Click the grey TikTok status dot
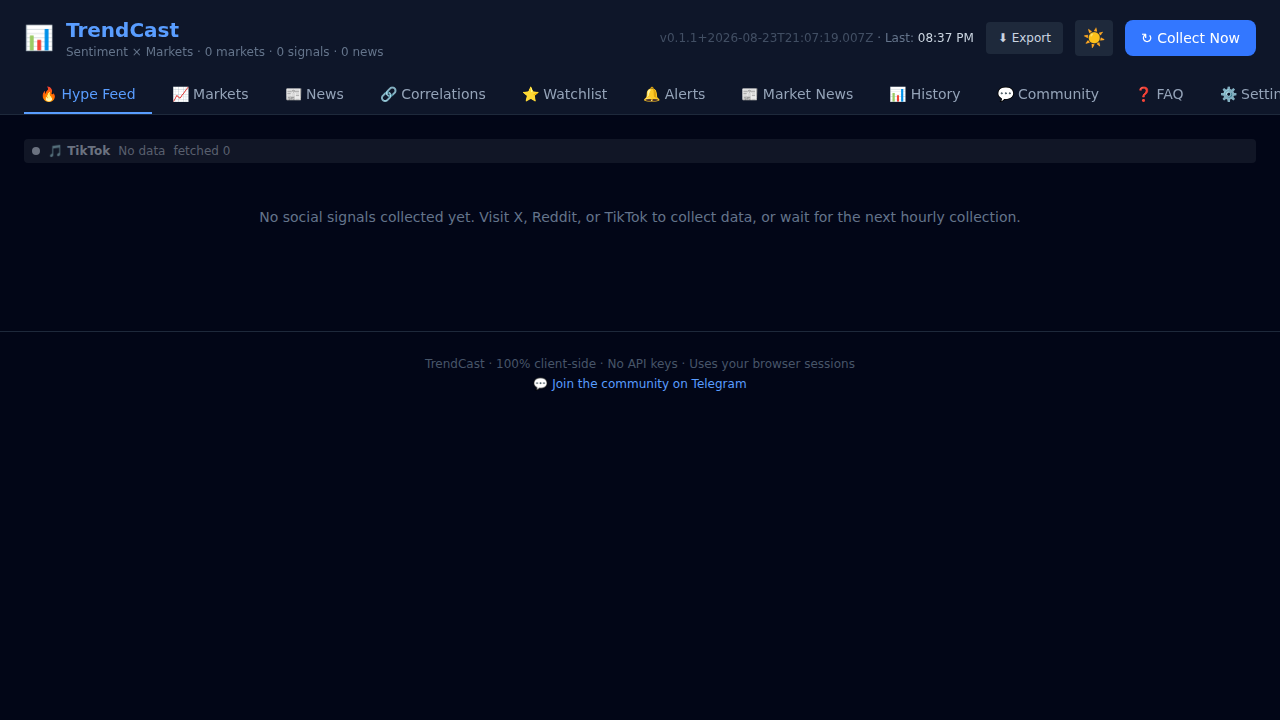The image size is (1280, 720). coord(36,151)
